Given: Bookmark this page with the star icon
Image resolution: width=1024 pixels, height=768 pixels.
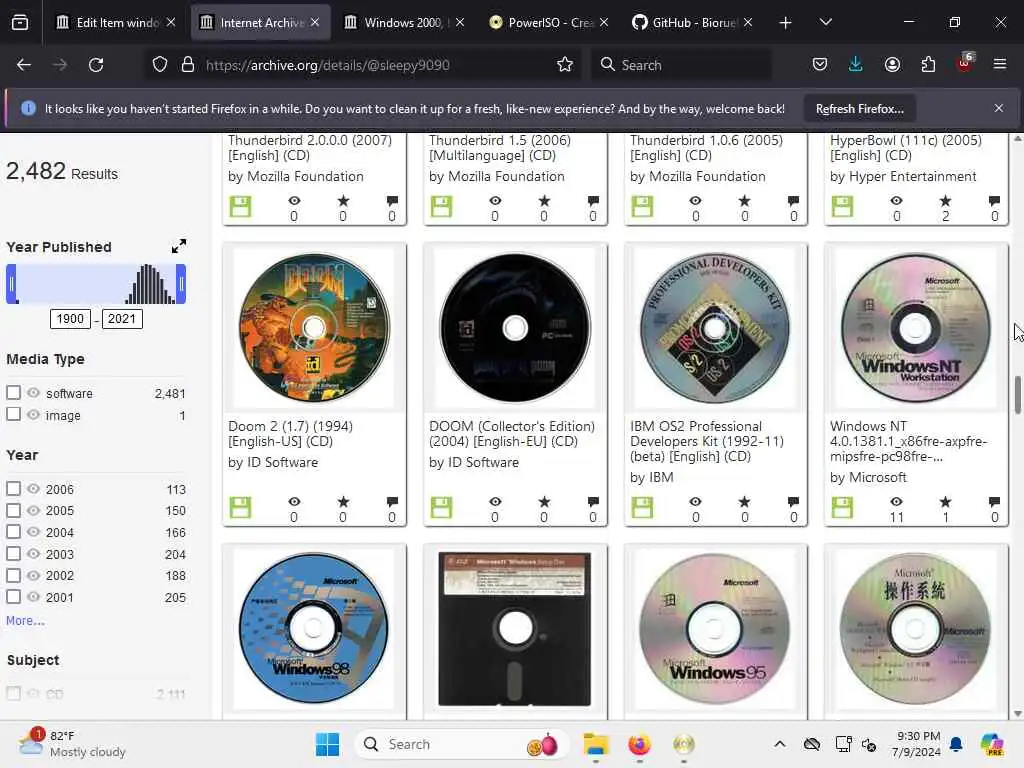Looking at the screenshot, I should click(565, 65).
